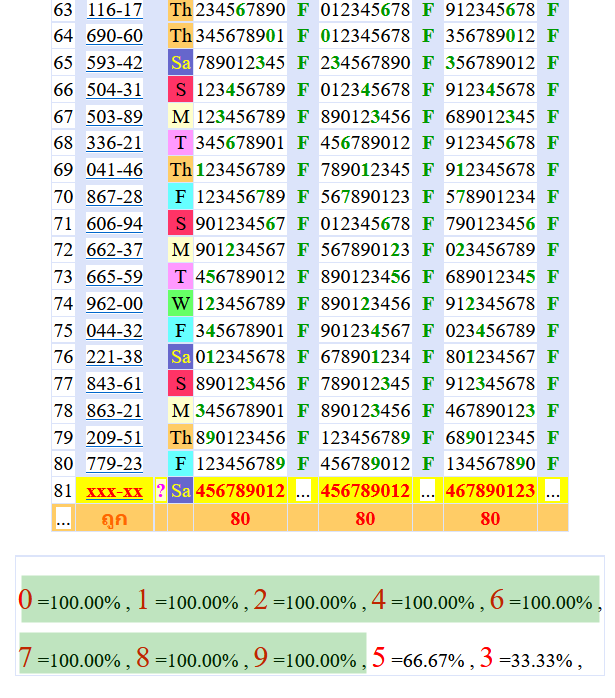The width and height of the screenshot is (615, 698).
Task: Select 356789012 in row 64
Action: click(x=490, y=36)
